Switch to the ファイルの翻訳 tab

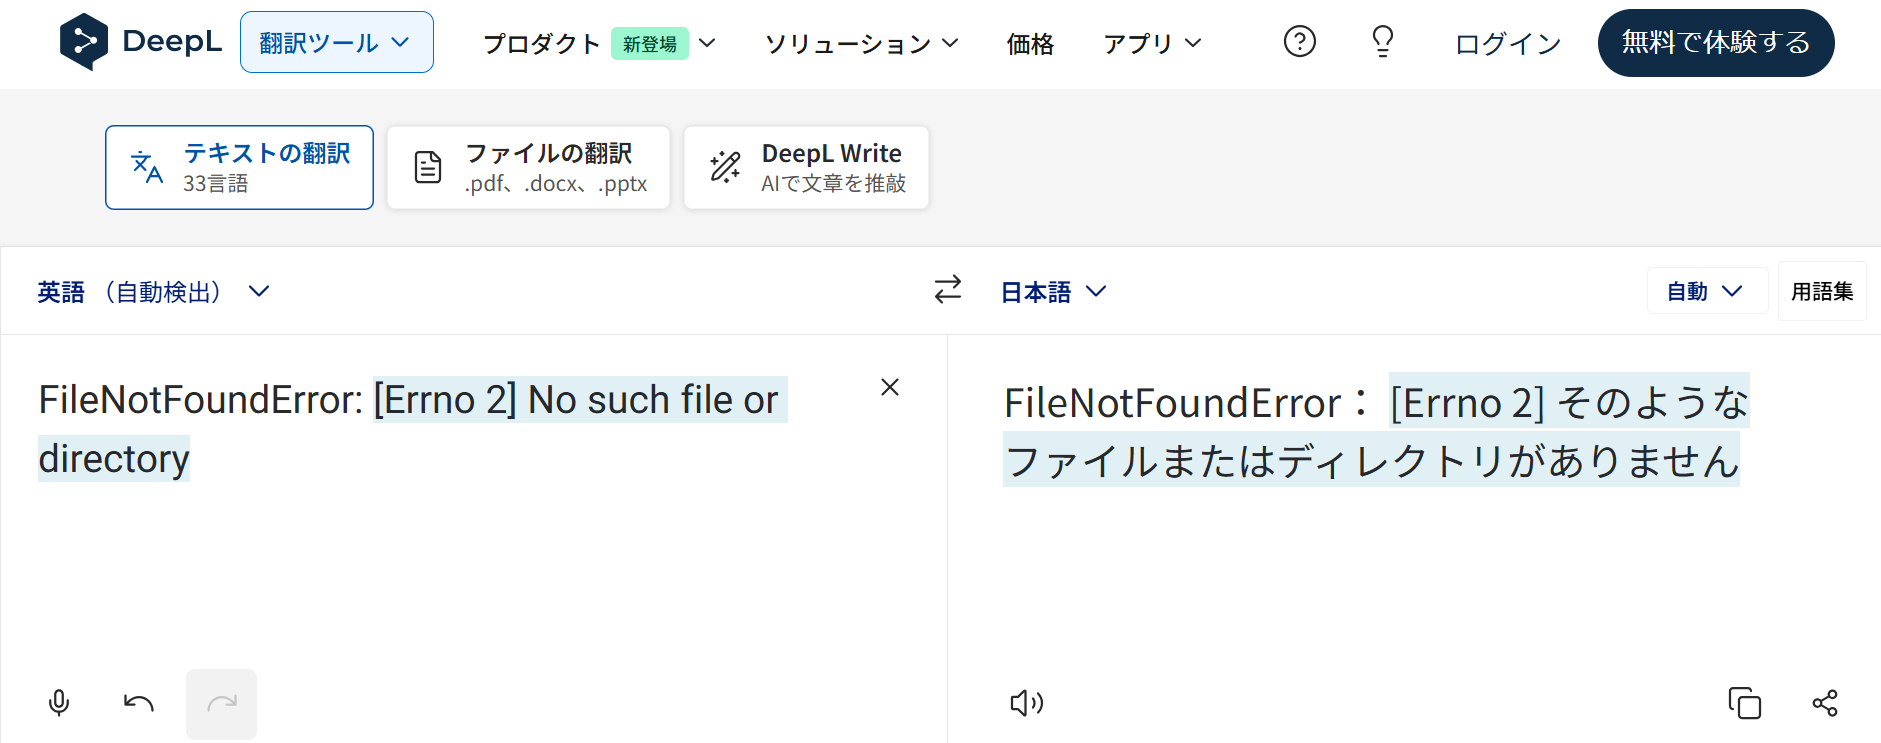528,168
